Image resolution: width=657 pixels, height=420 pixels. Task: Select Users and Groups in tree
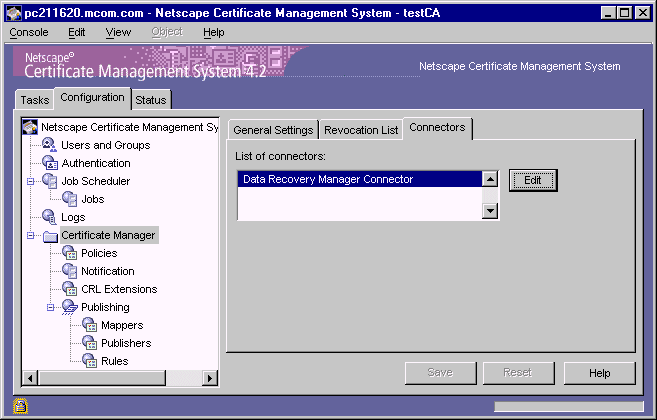pyautogui.click(x=106, y=145)
